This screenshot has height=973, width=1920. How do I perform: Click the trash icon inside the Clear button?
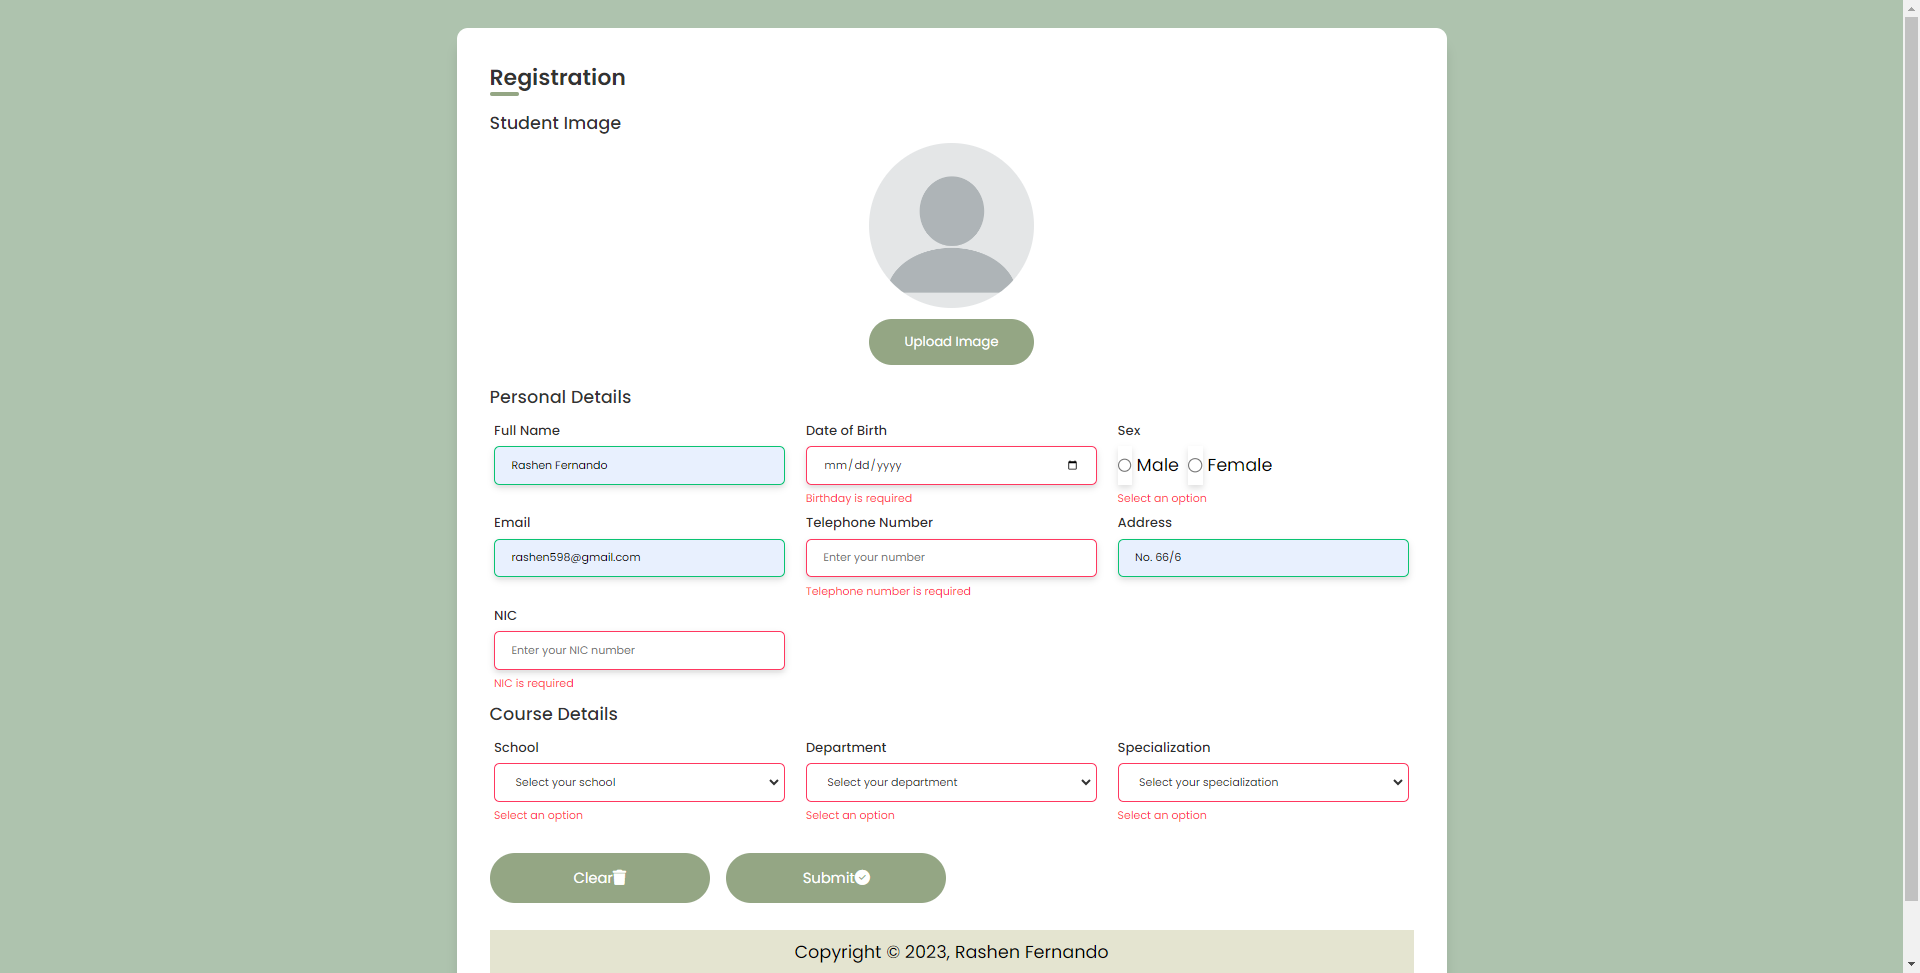pos(620,877)
